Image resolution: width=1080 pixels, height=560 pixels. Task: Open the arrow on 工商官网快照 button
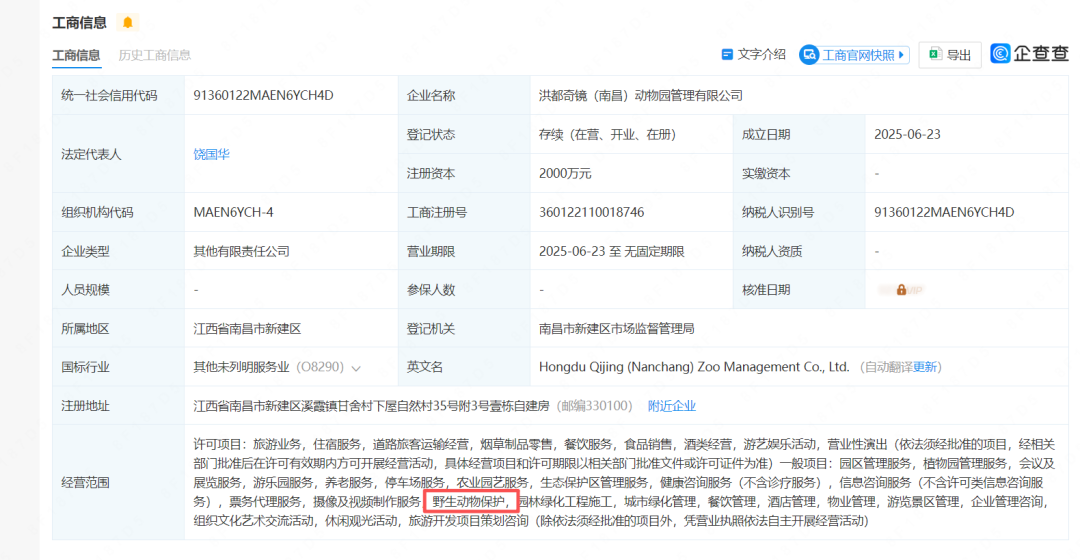pos(901,55)
